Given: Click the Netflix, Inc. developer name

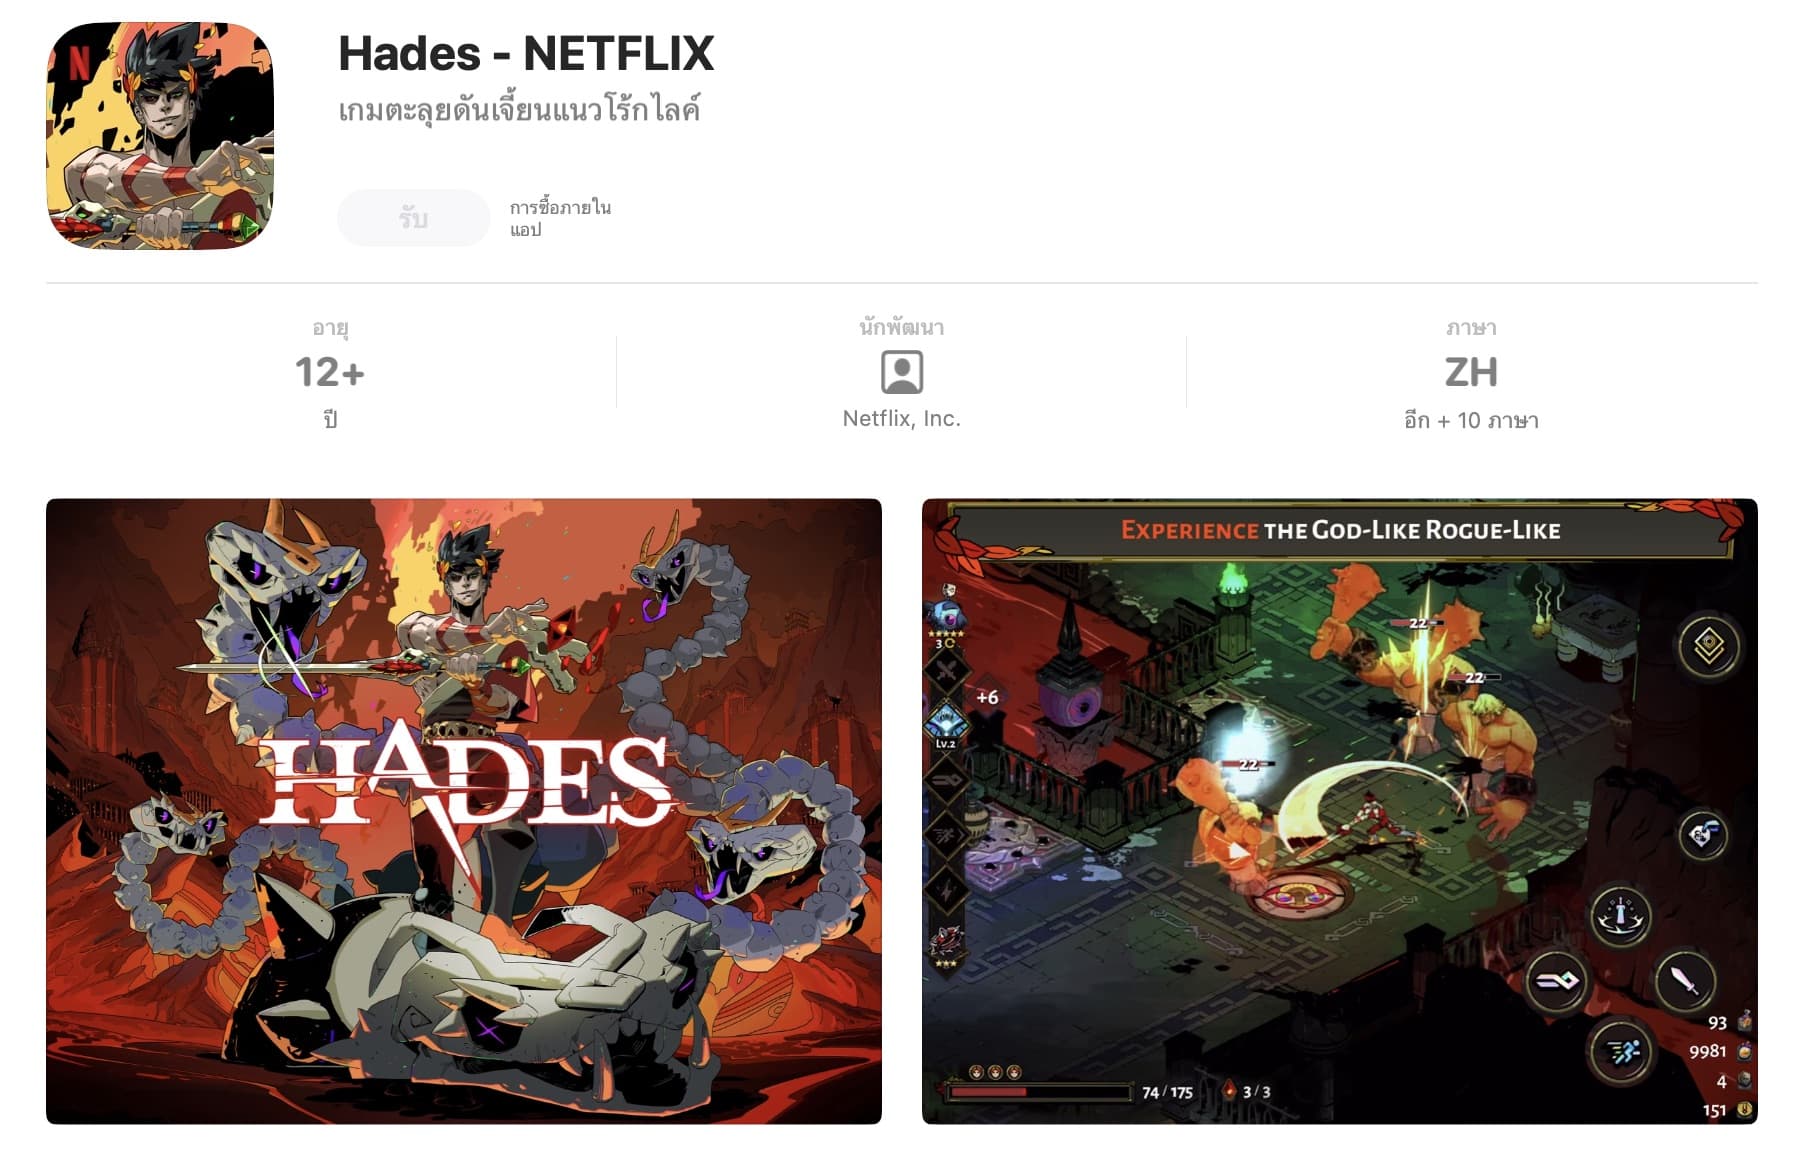Looking at the screenshot, I should [901, 418].
